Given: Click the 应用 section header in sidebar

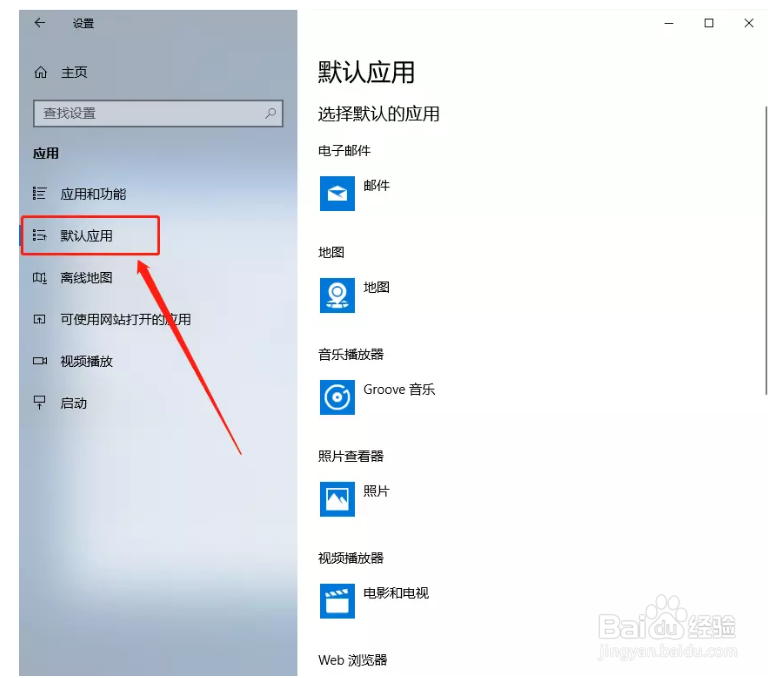Looking at the screenshot, I should click(x=46, y=153).
